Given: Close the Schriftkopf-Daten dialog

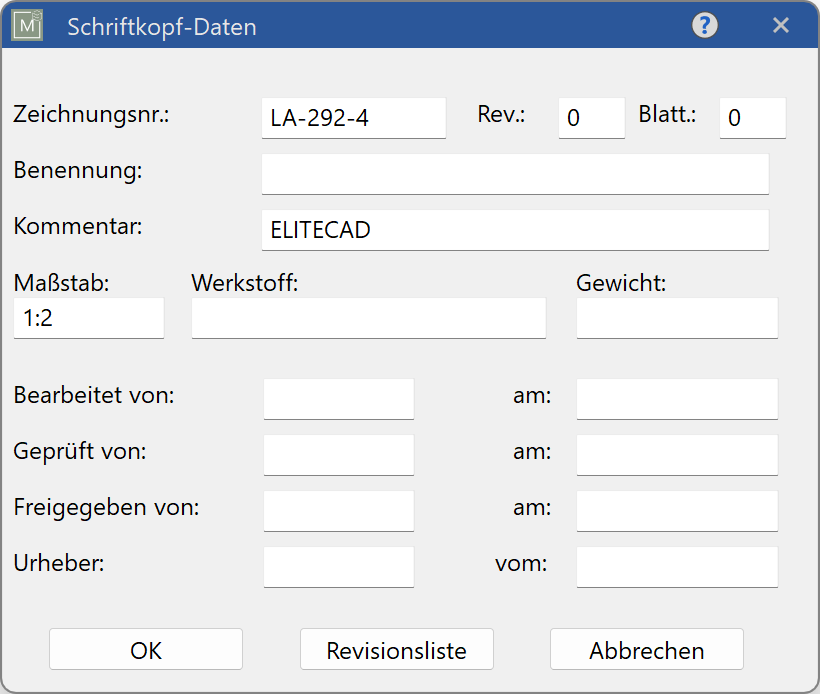Looking at the screenshot, I should click(x=781, y=26).
